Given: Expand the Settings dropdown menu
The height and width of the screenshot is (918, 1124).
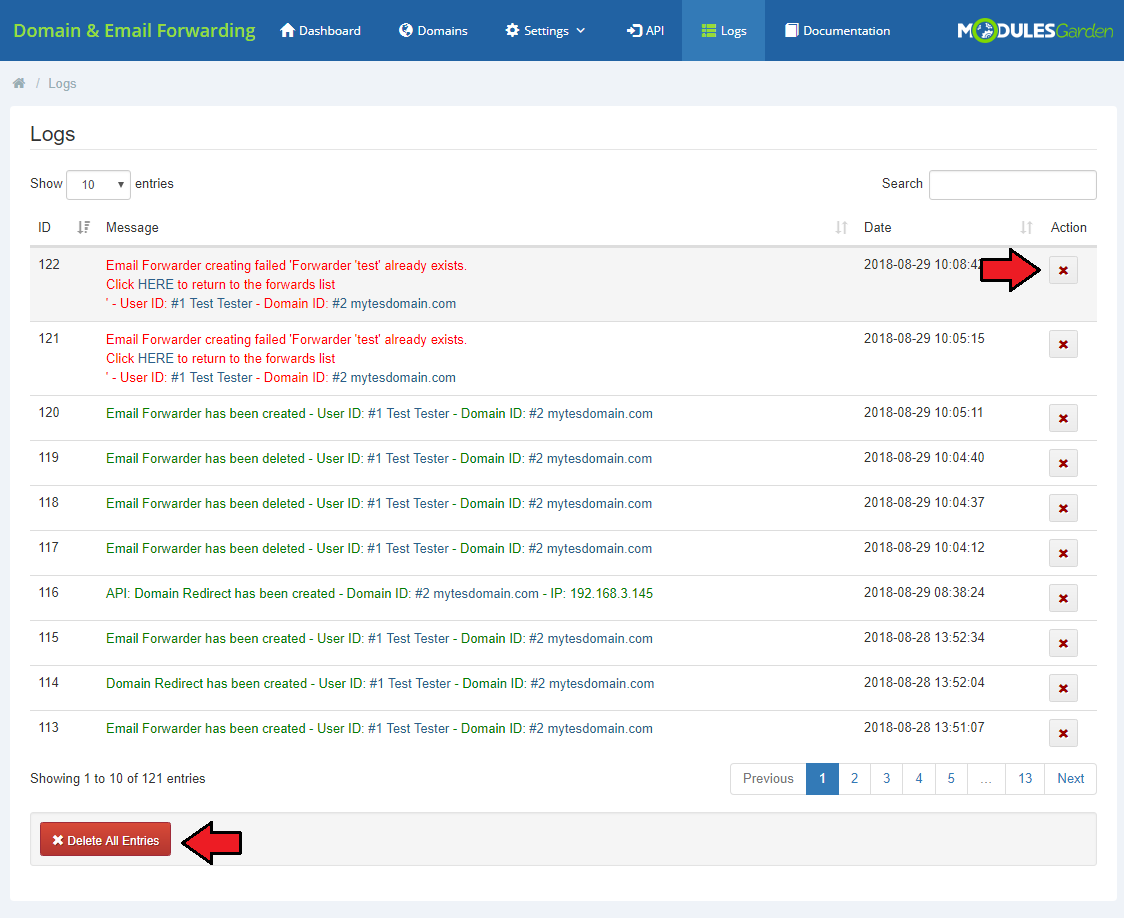Looking at the screenshot, I should click(x=546, y=31).
